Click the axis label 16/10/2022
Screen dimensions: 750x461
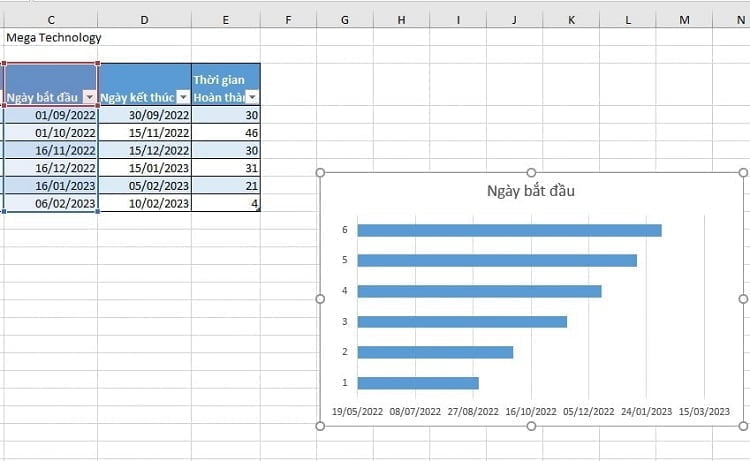click(531, 411)
